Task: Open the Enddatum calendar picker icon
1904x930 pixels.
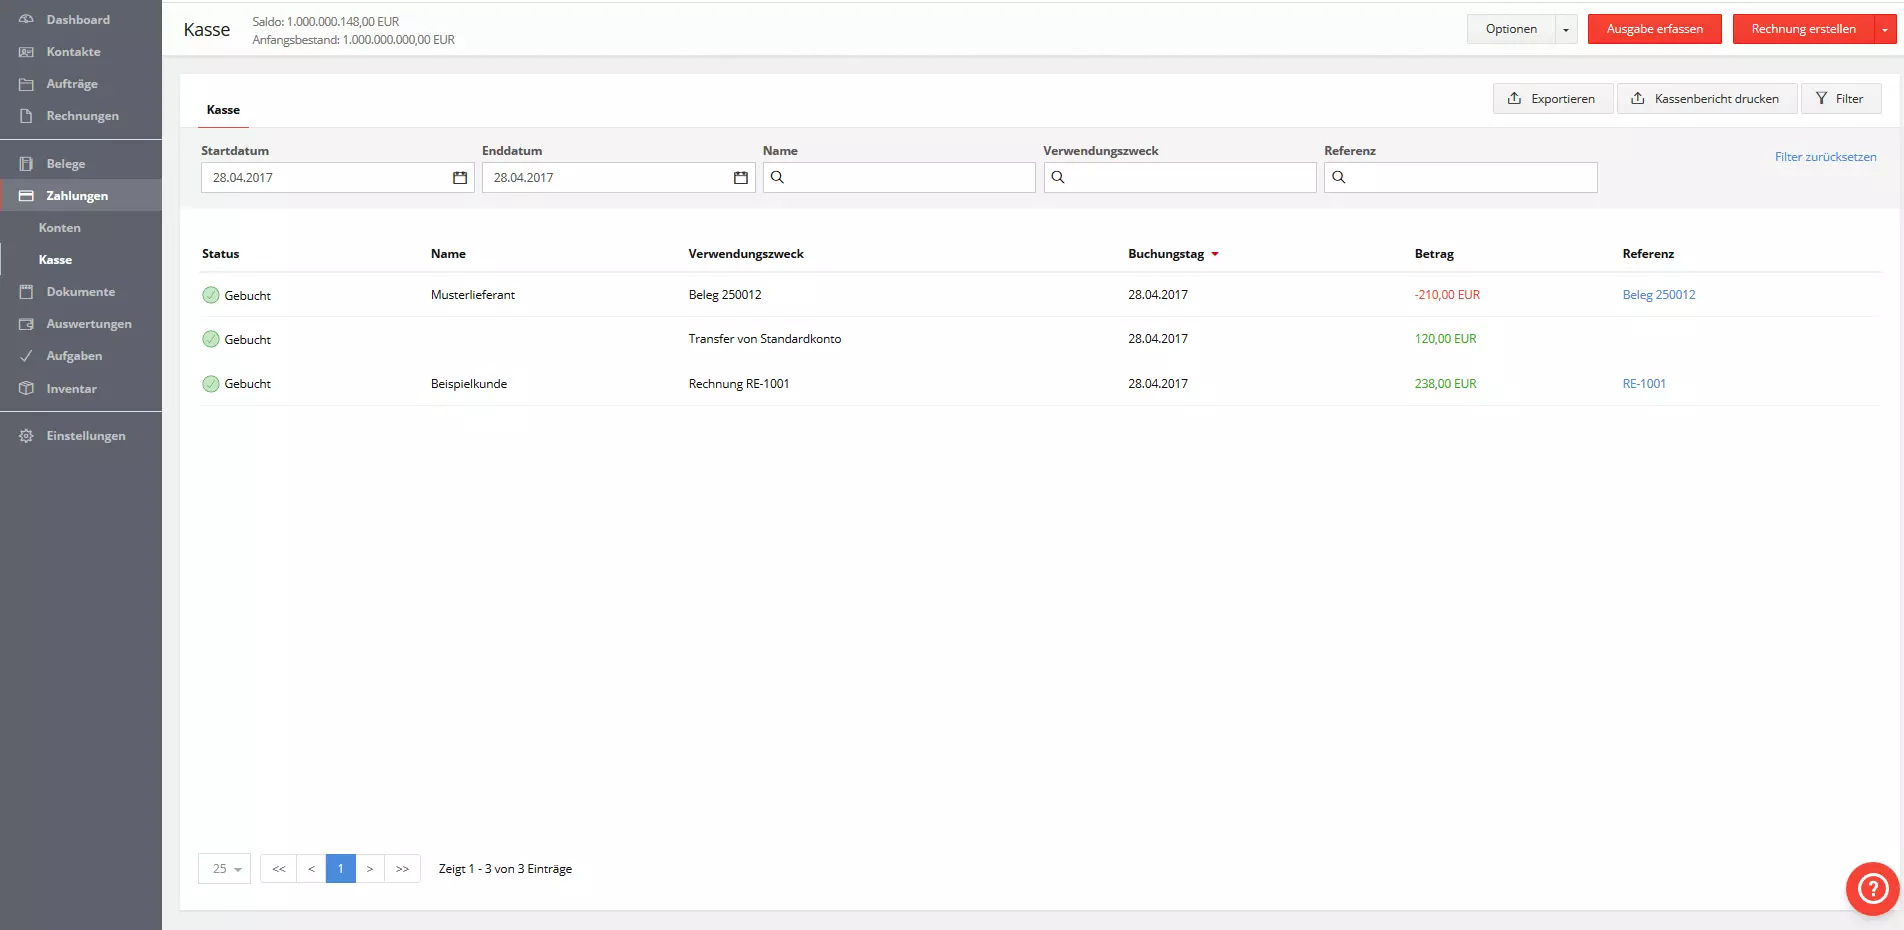Action: click(x=741, y=178)
